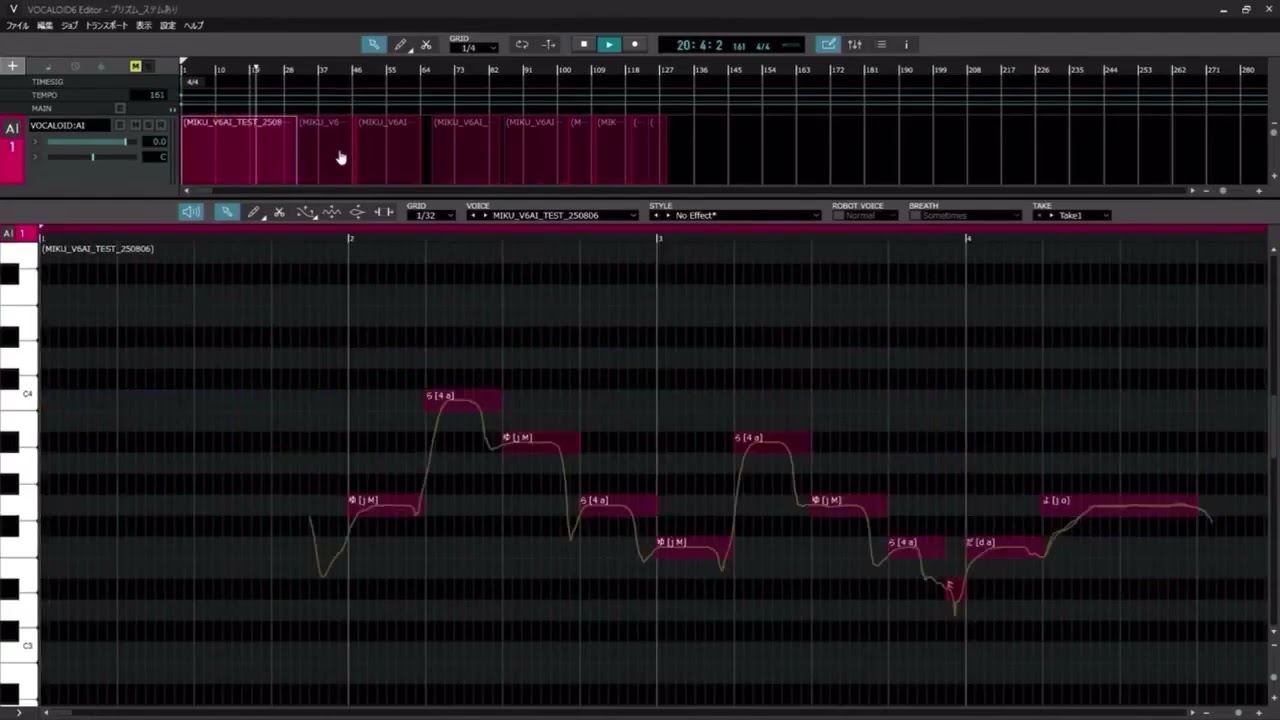
Task: Open the 表示 menu
Action: coord(144,25)
